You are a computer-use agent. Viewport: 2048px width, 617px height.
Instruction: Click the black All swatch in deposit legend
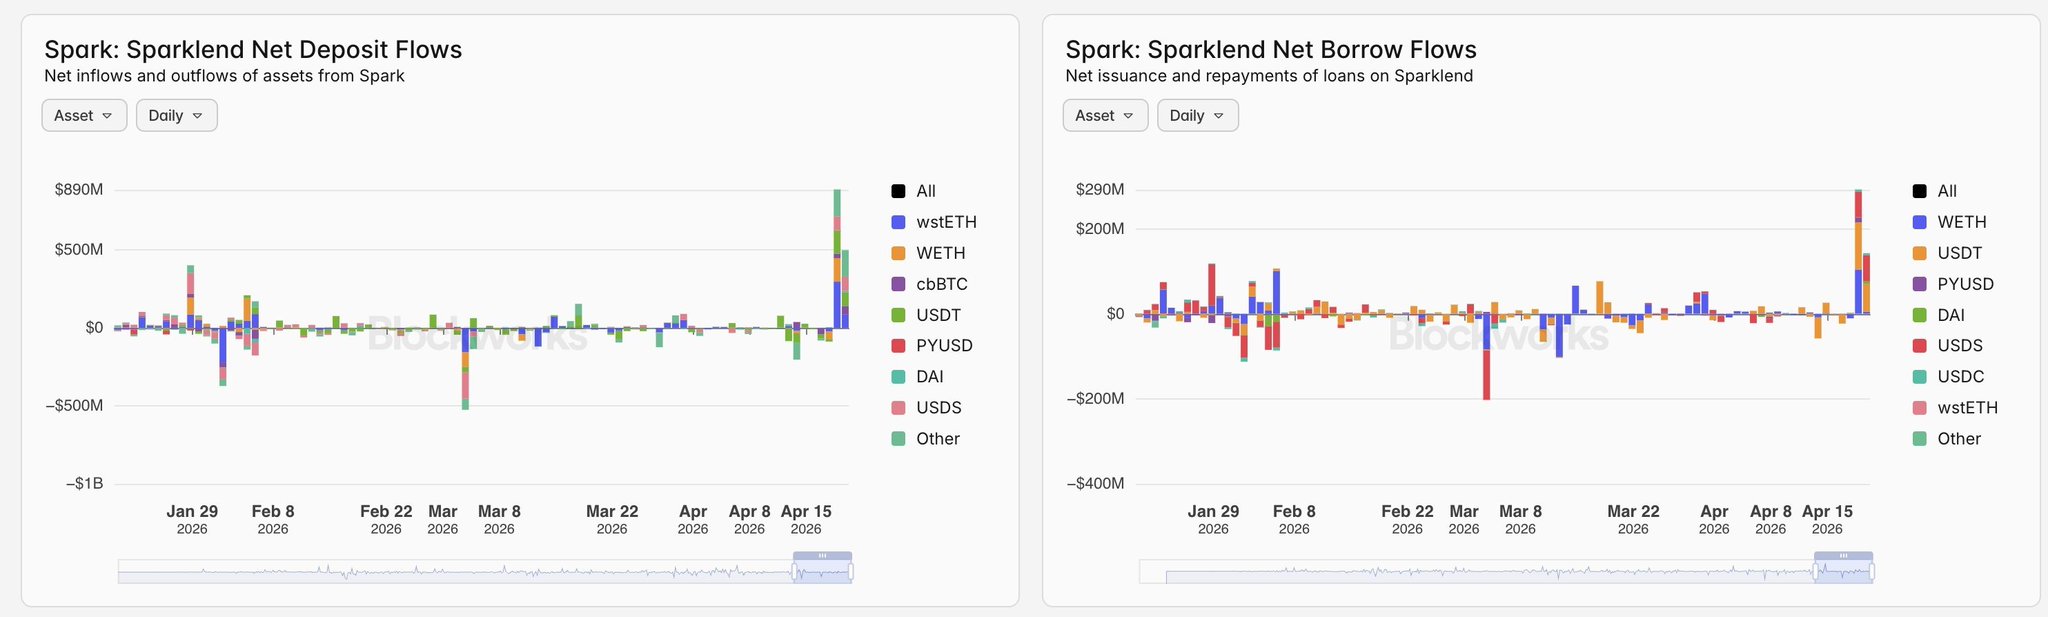pyautogui.click(x=898, y=191)
